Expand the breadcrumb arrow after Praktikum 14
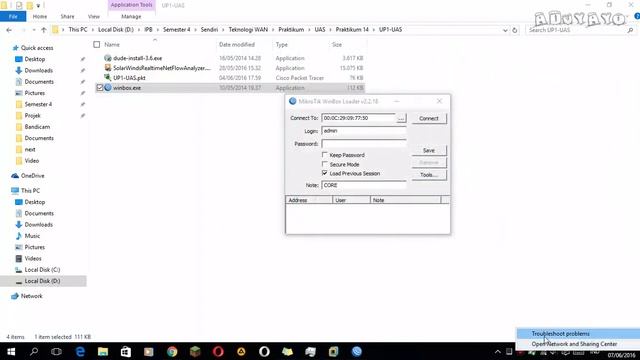640x360 pixels. pos(373,30)
